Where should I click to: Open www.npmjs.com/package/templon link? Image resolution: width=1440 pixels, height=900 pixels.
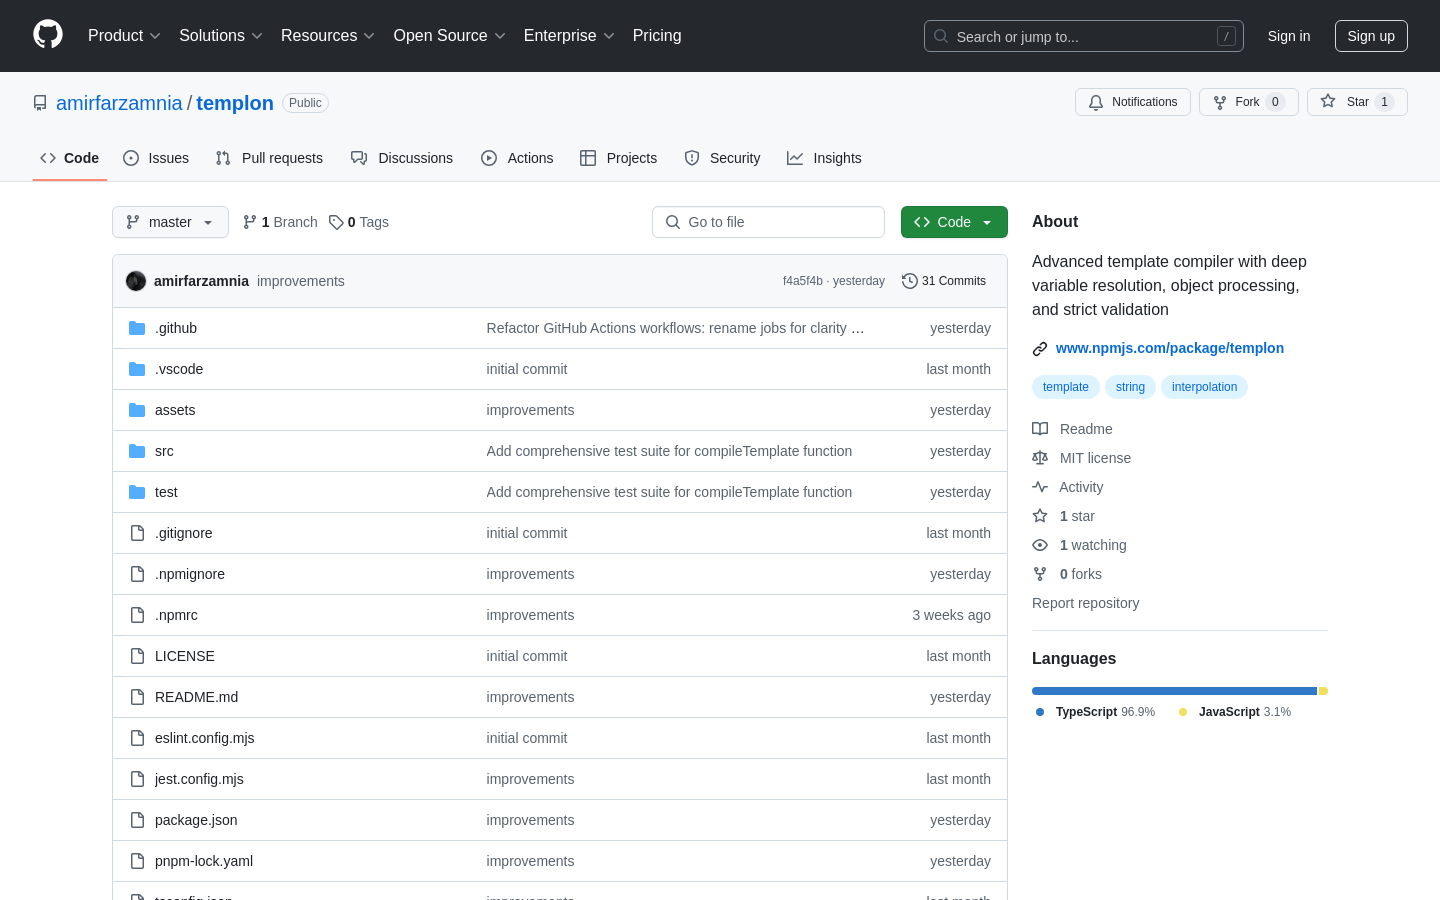click(1170, 348)
